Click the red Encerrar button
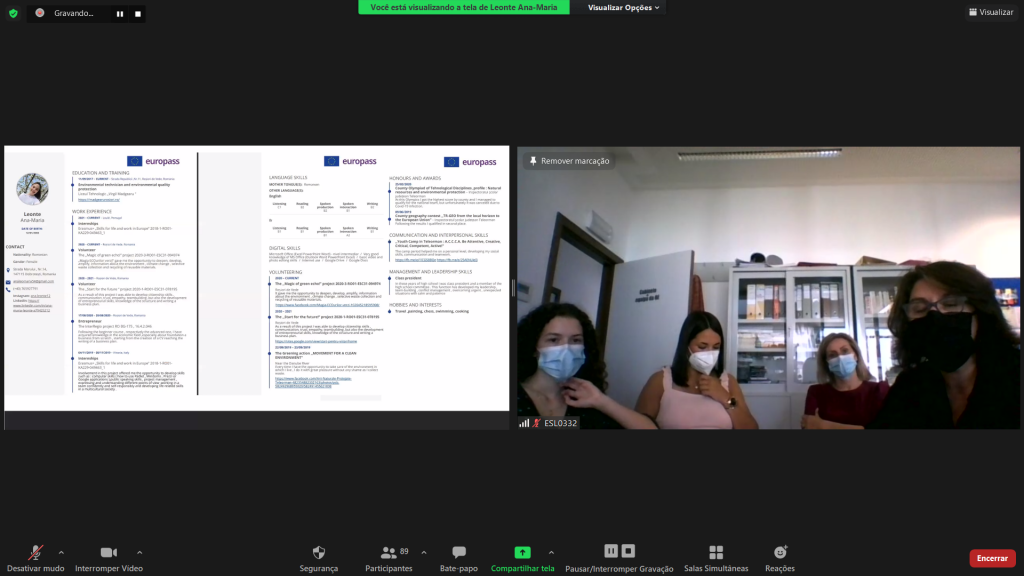This screenshot has height=576, width=1024. coord(991,558)
